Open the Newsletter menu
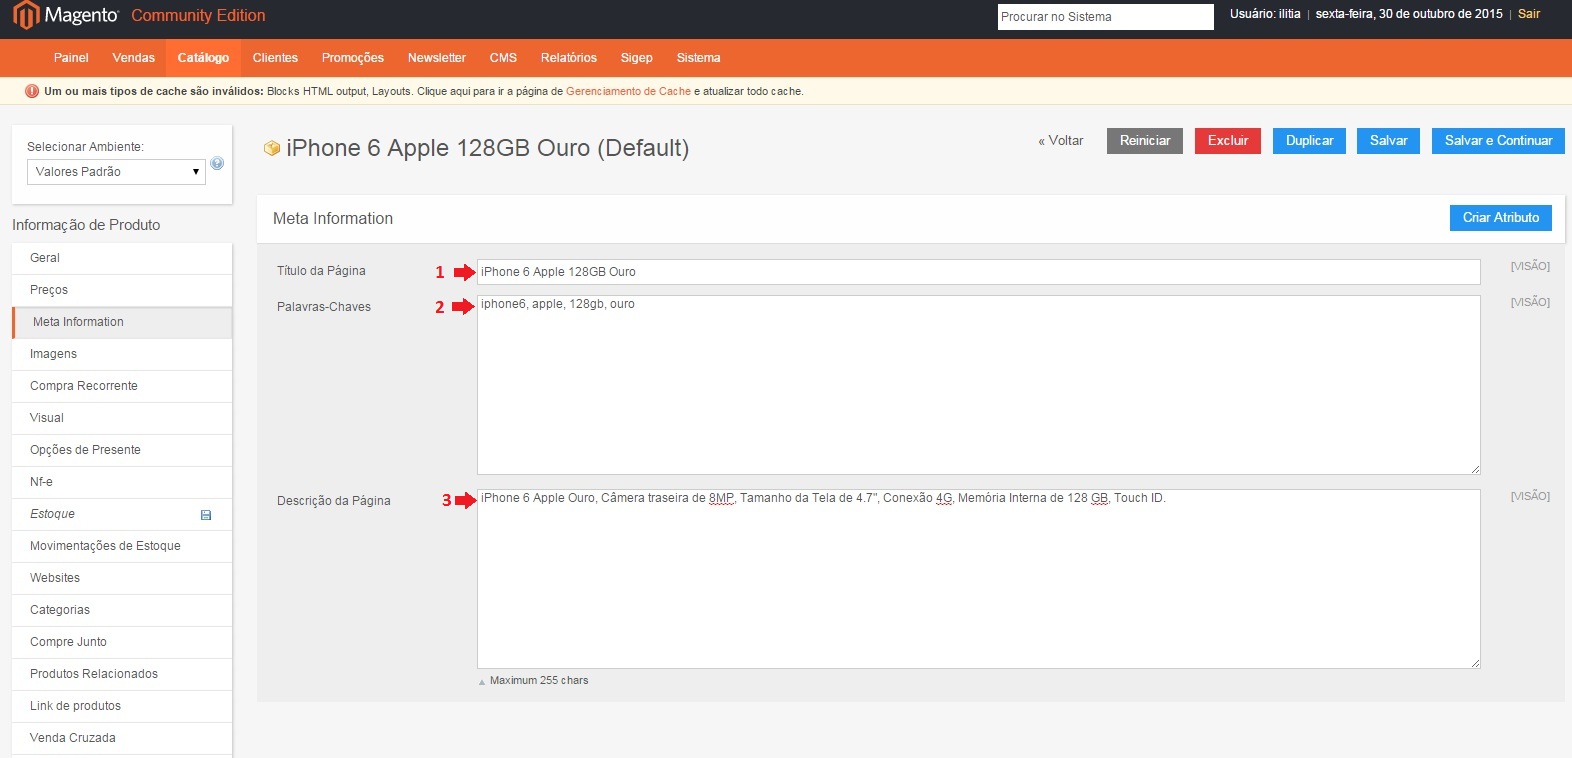This screenshot has height=758, width=1572. (x=437, y=58)
